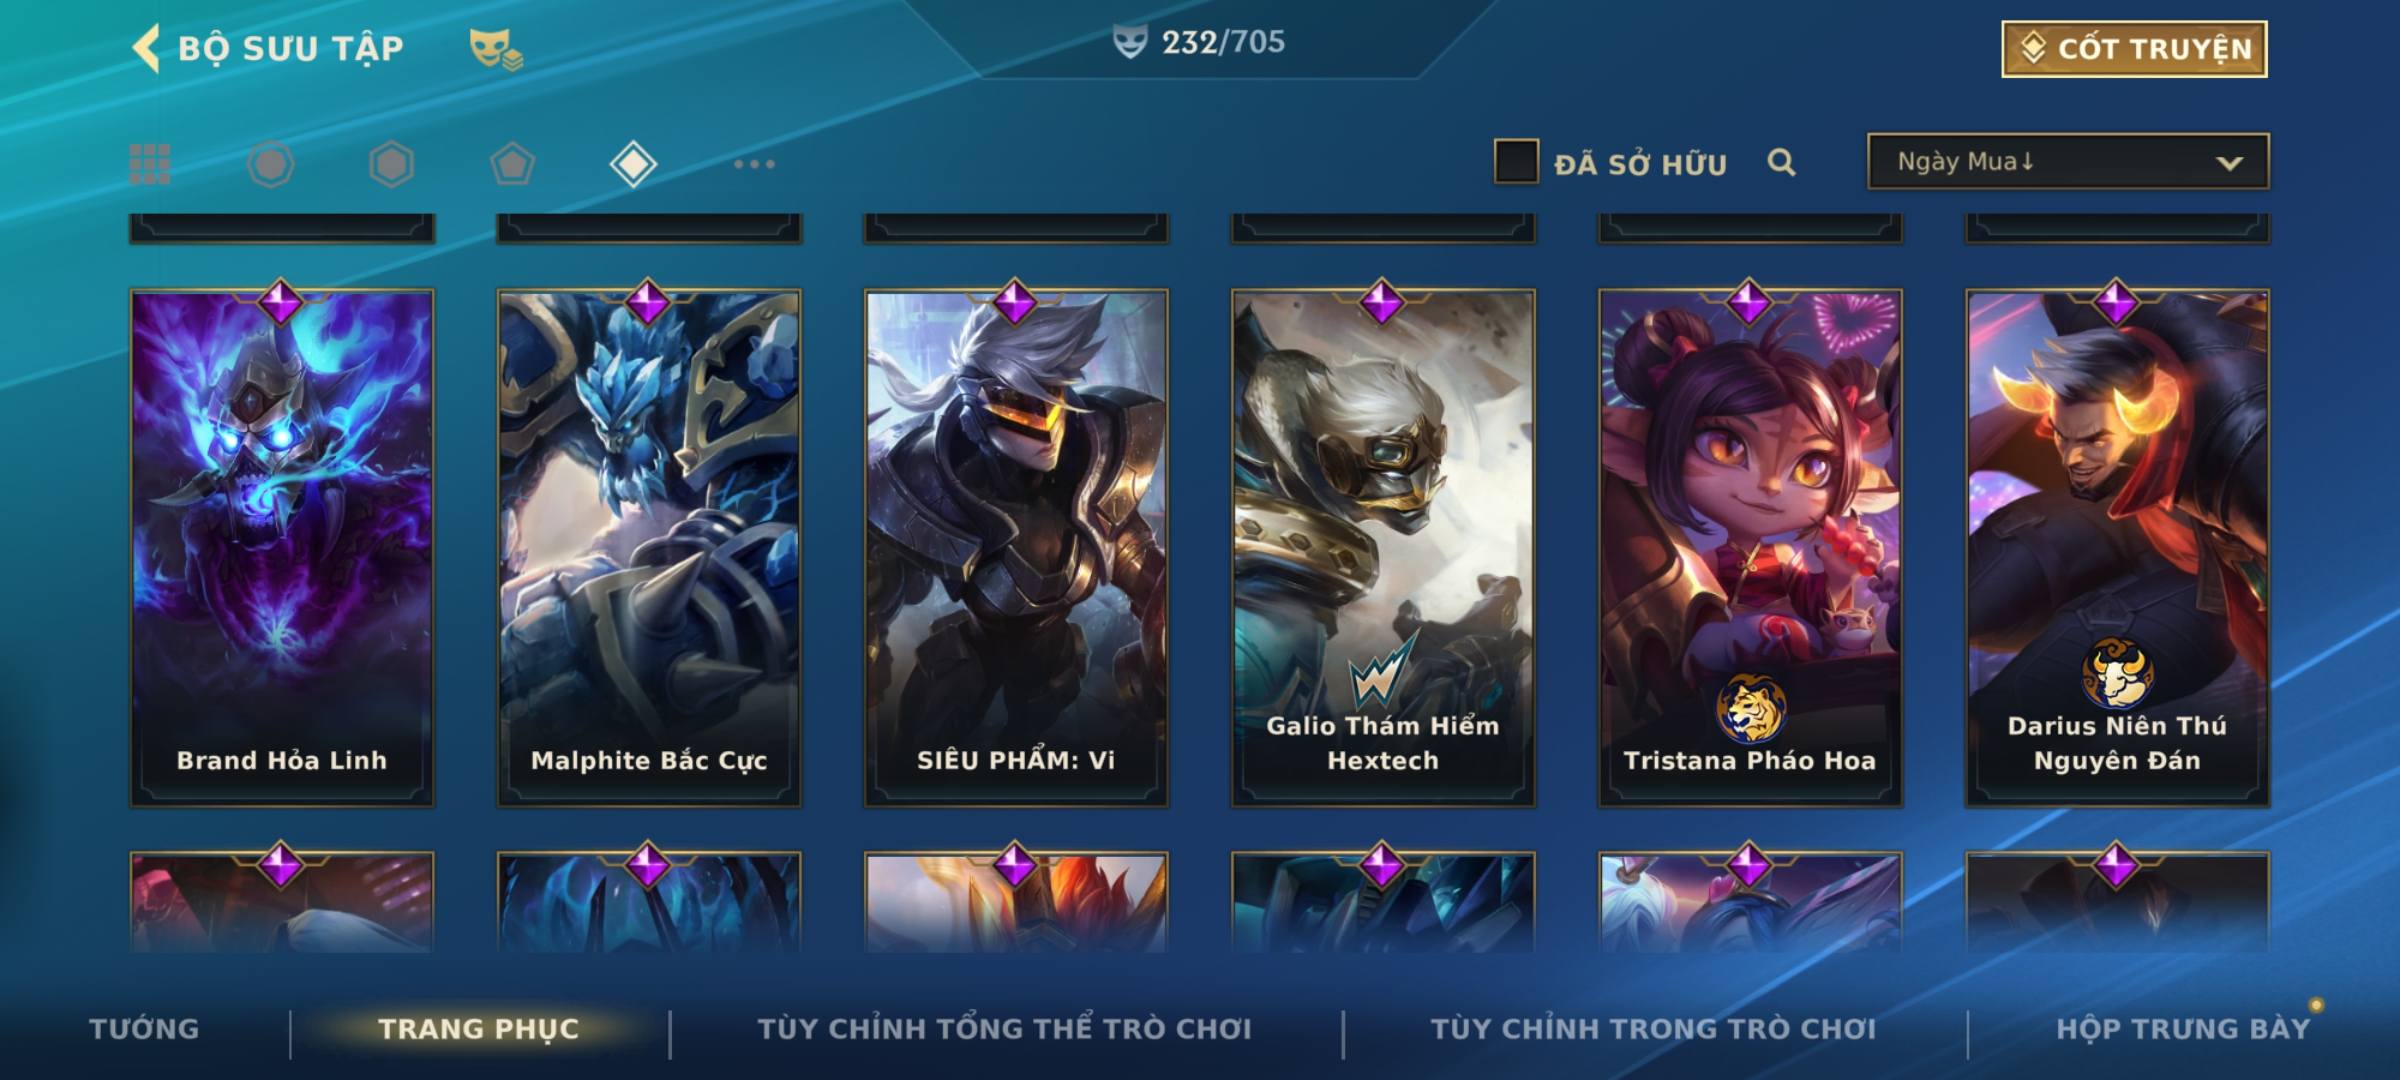Open the mask and coins icon

(496, 49)
